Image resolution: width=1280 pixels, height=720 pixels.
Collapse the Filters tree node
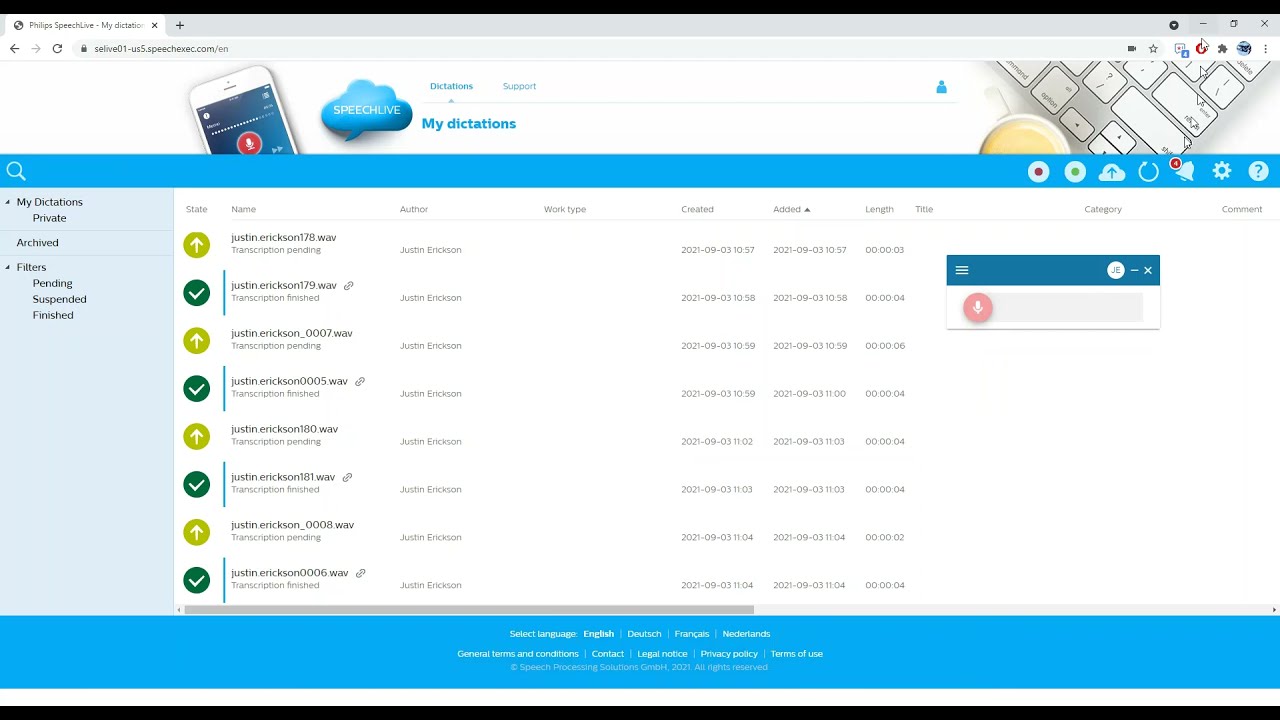pyautogui.click(x=8, y=267)
